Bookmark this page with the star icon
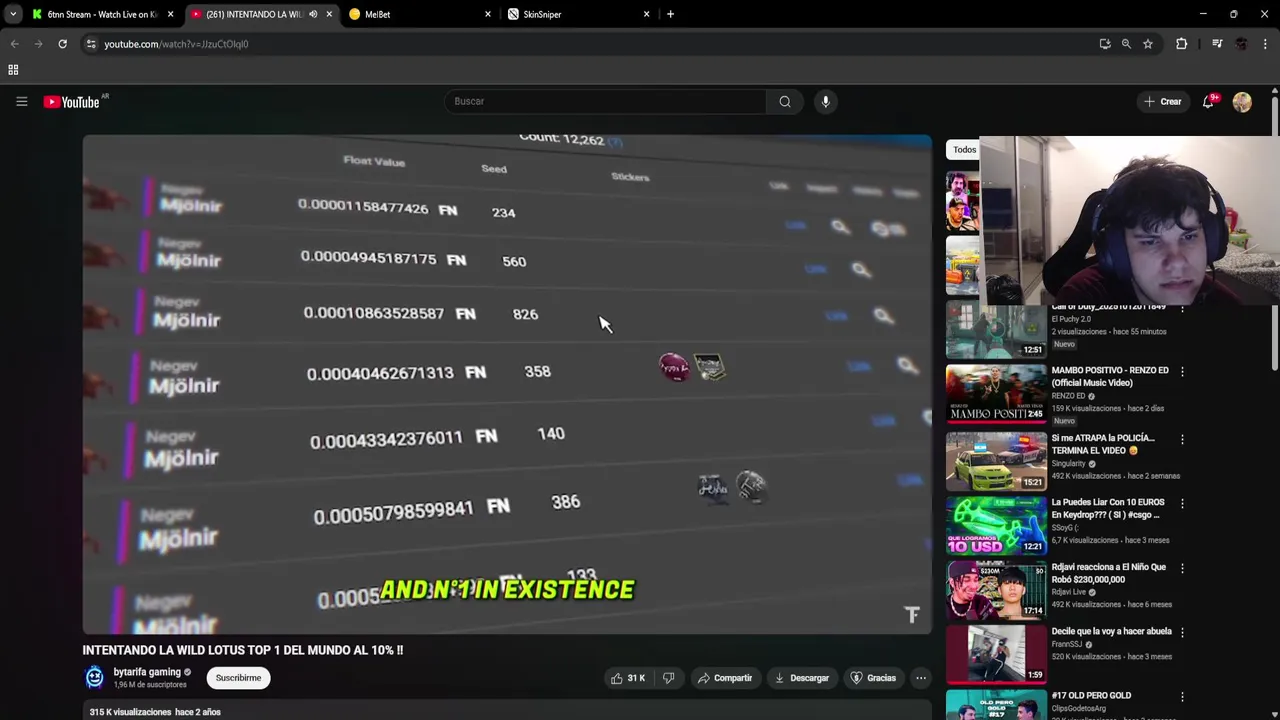This screenshot has height=720, width=1280. (1148, 44)
